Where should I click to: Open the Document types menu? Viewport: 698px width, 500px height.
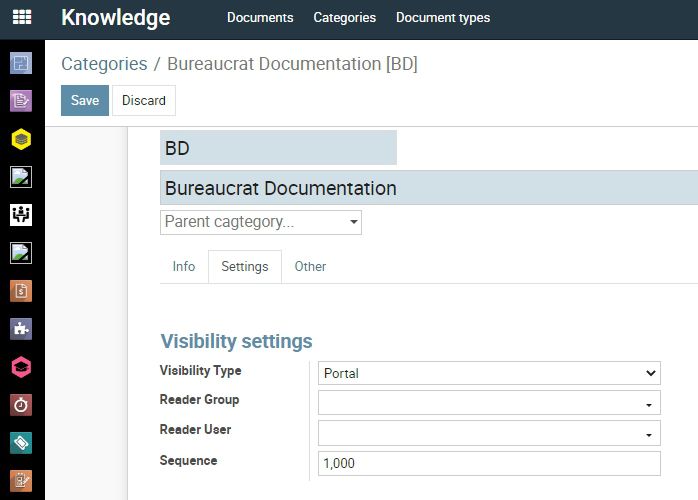443,17
